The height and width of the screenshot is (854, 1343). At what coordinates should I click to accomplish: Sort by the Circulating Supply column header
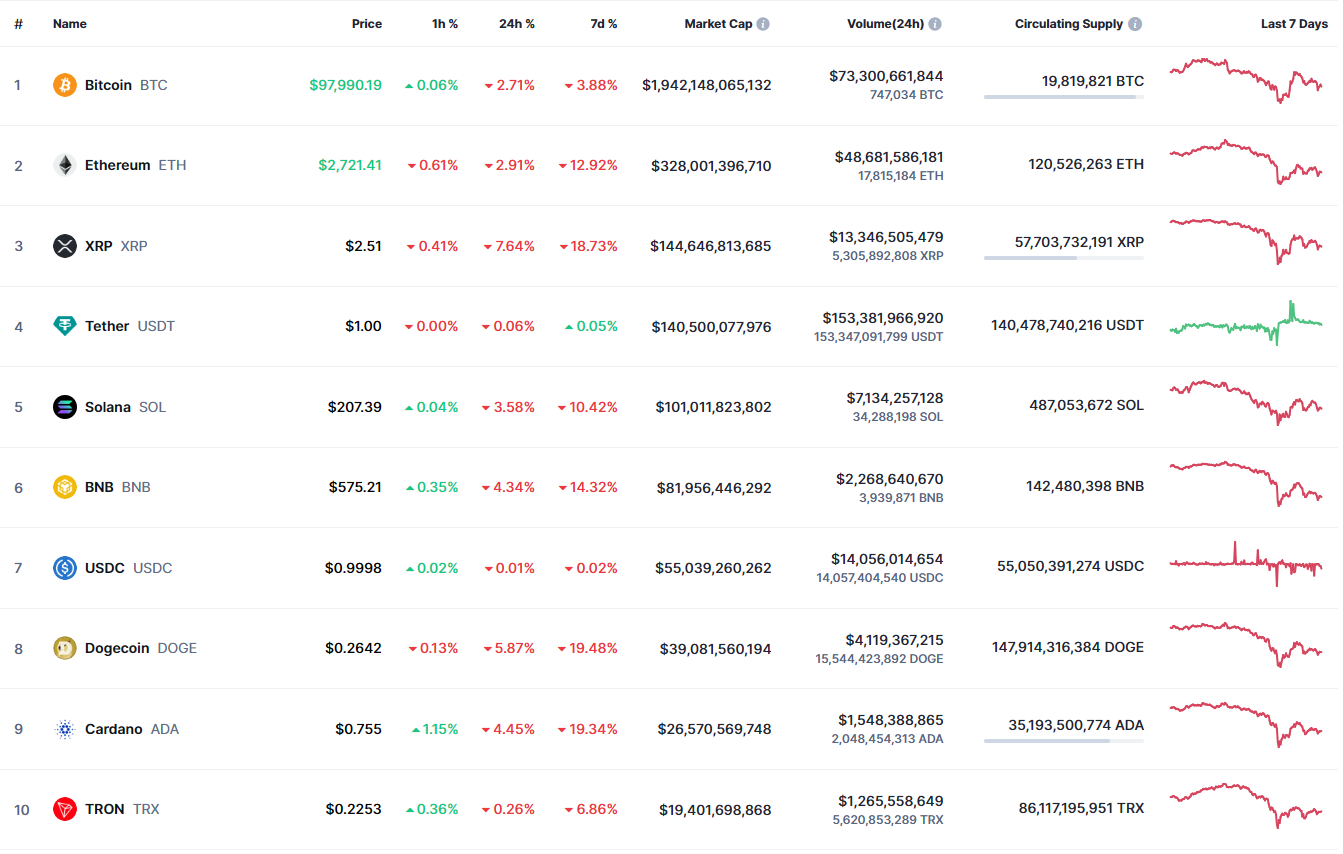tap(1069, 24)
